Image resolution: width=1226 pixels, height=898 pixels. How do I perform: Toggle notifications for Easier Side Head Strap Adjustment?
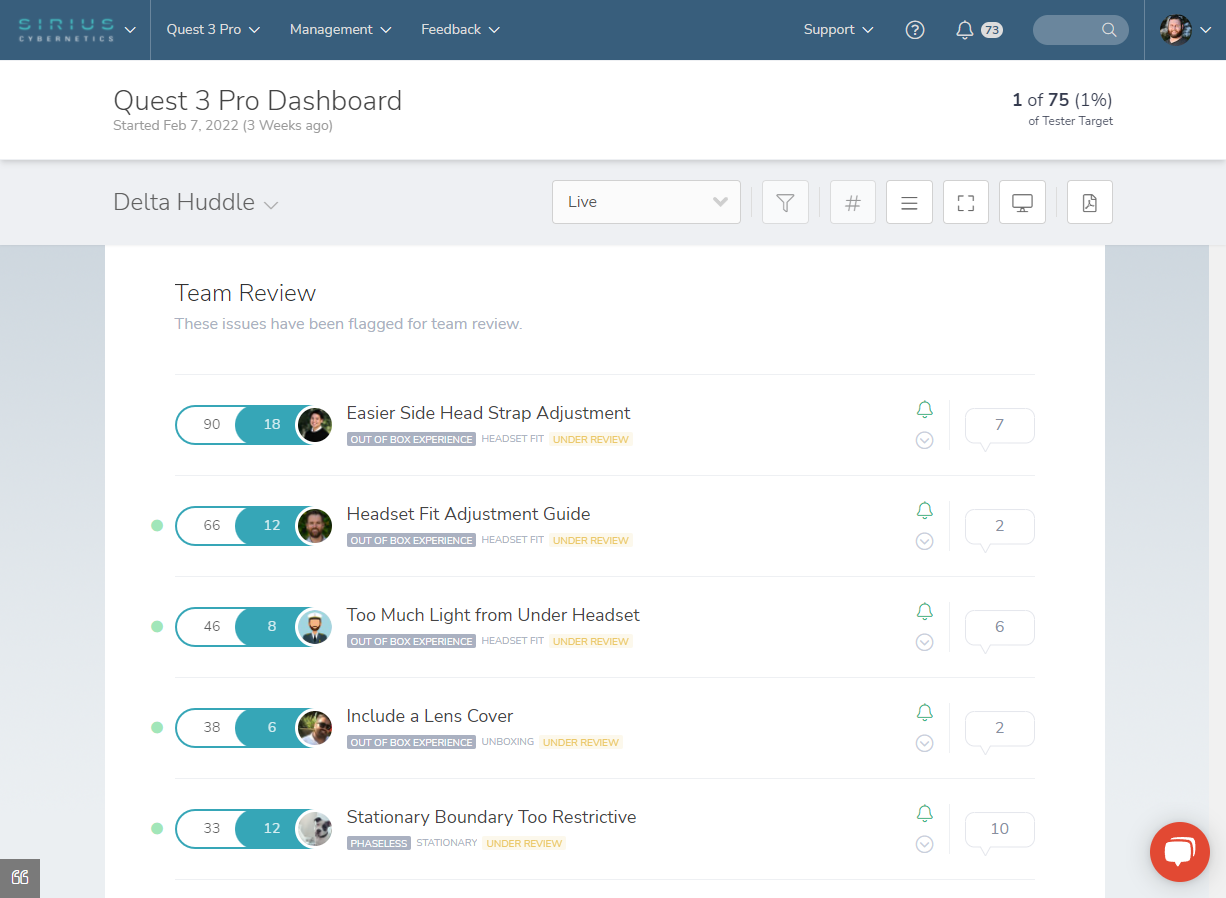[x=924, y=409]
